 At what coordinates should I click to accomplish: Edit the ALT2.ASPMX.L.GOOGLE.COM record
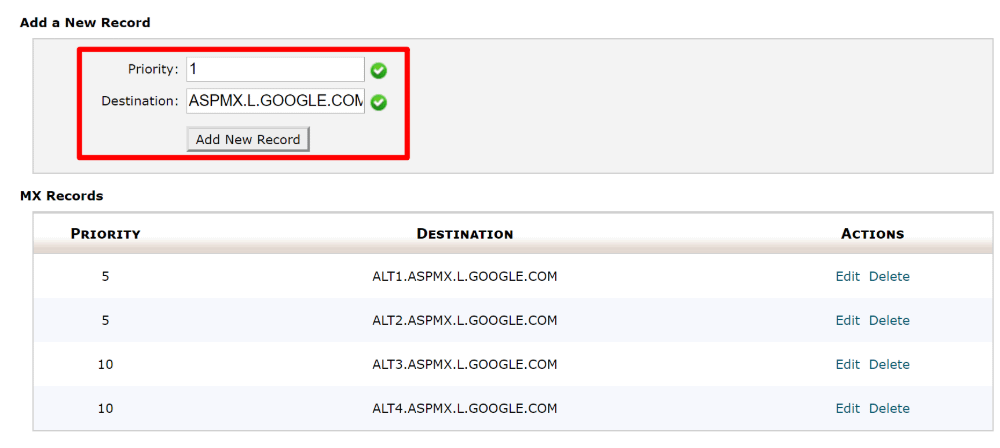(x=848, y=320)
